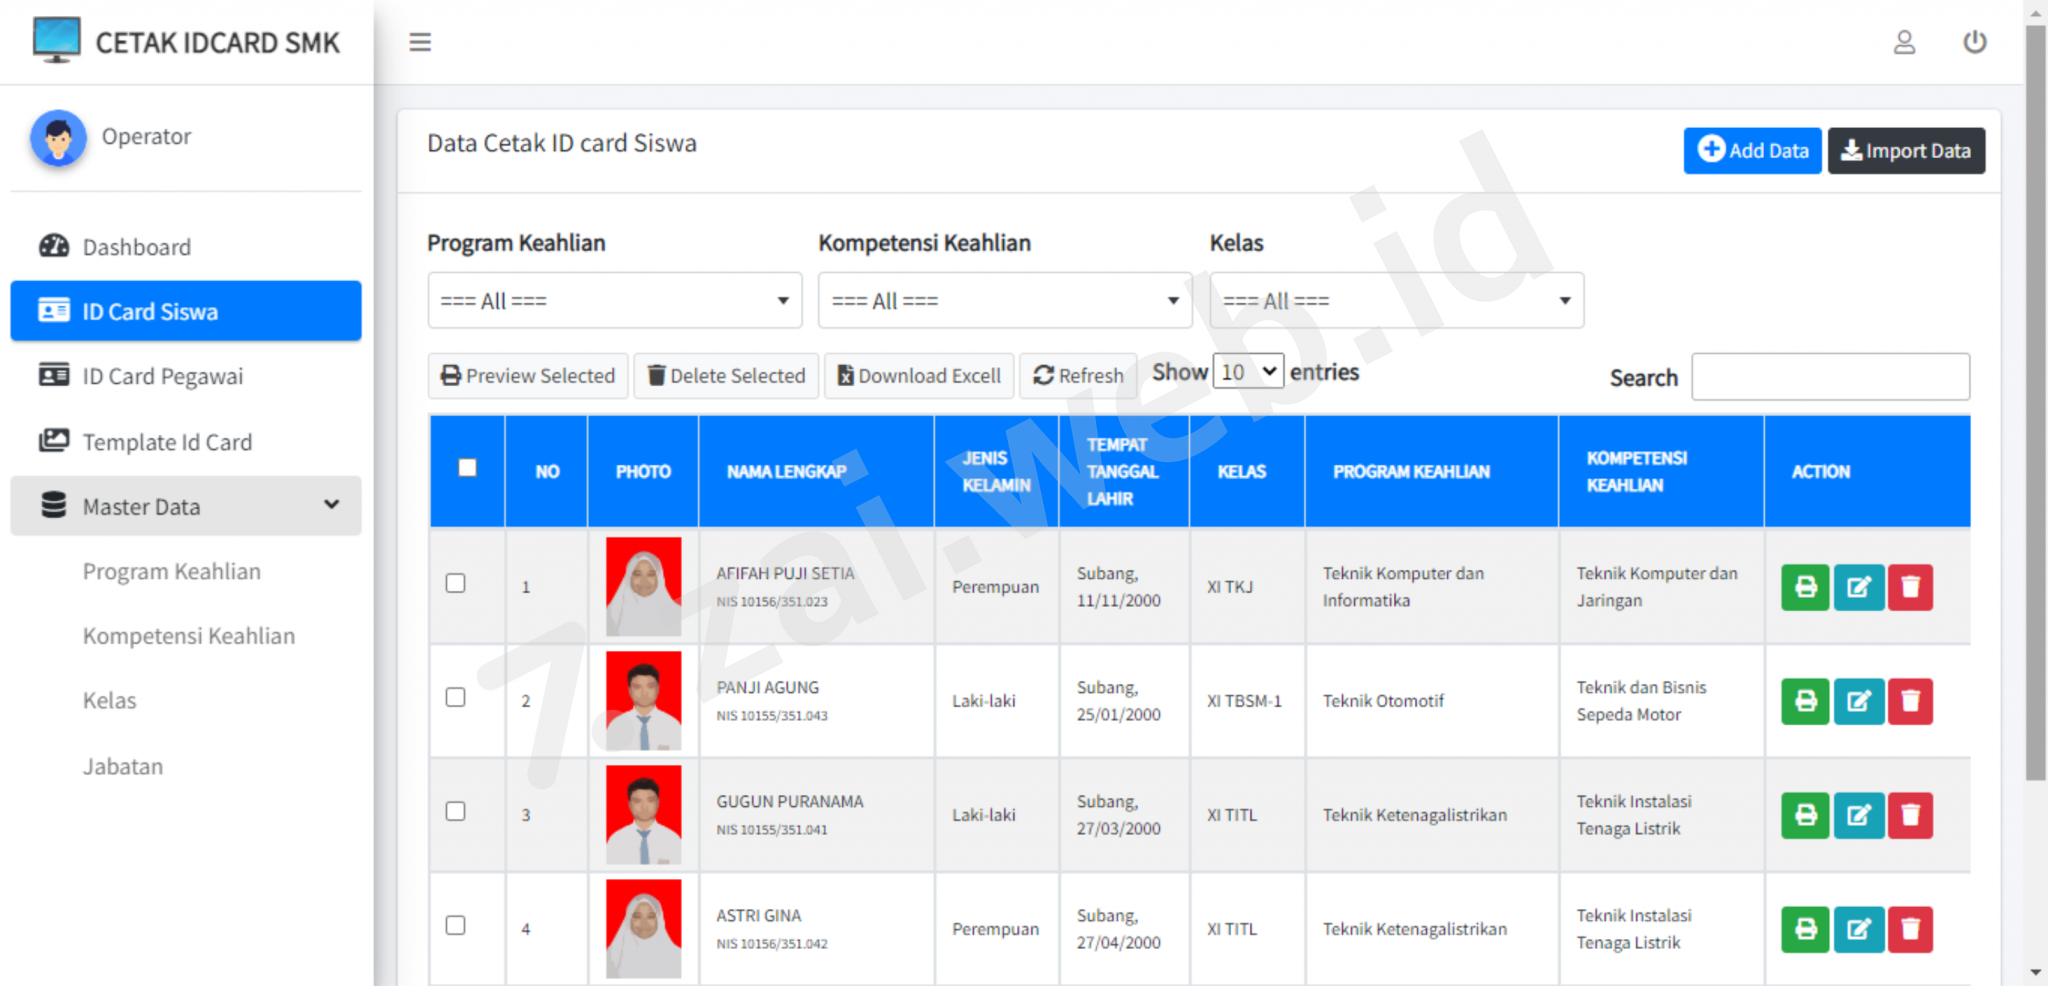2048x986 pixels.
Task: Check the row checkbox for Gugun Puranama
Action: click(x=455, y=811)
